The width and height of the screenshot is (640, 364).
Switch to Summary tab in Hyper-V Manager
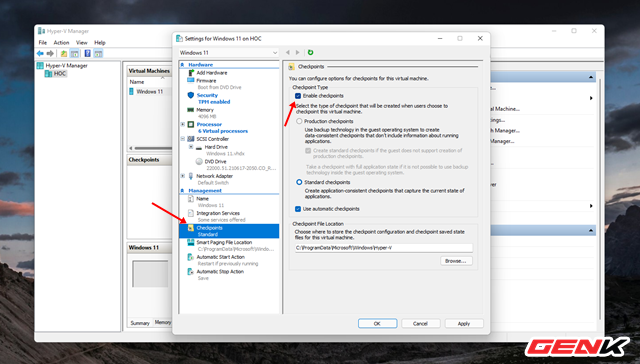point(140,323)
